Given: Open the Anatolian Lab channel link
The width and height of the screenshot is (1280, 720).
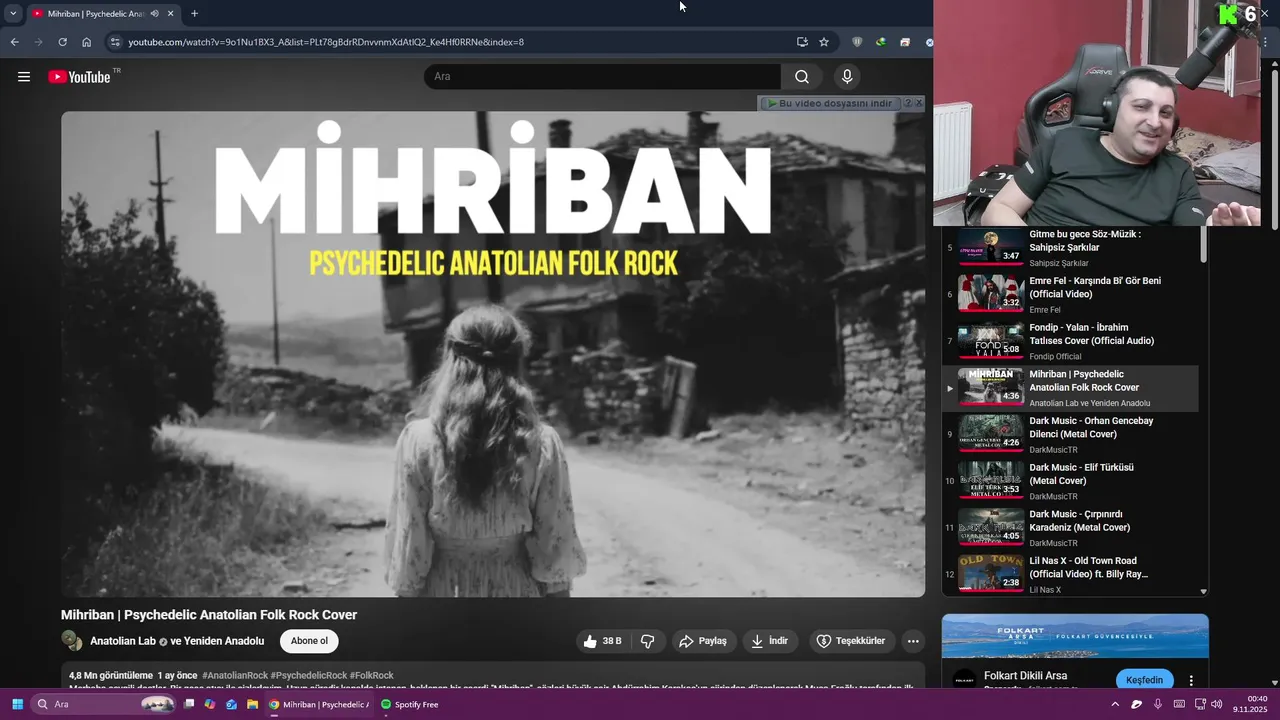Looking at the screenshot, I should [x=123, y=641].
